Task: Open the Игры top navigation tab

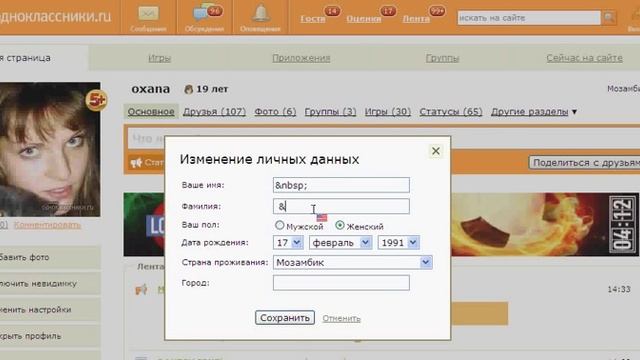Action: 160,58
